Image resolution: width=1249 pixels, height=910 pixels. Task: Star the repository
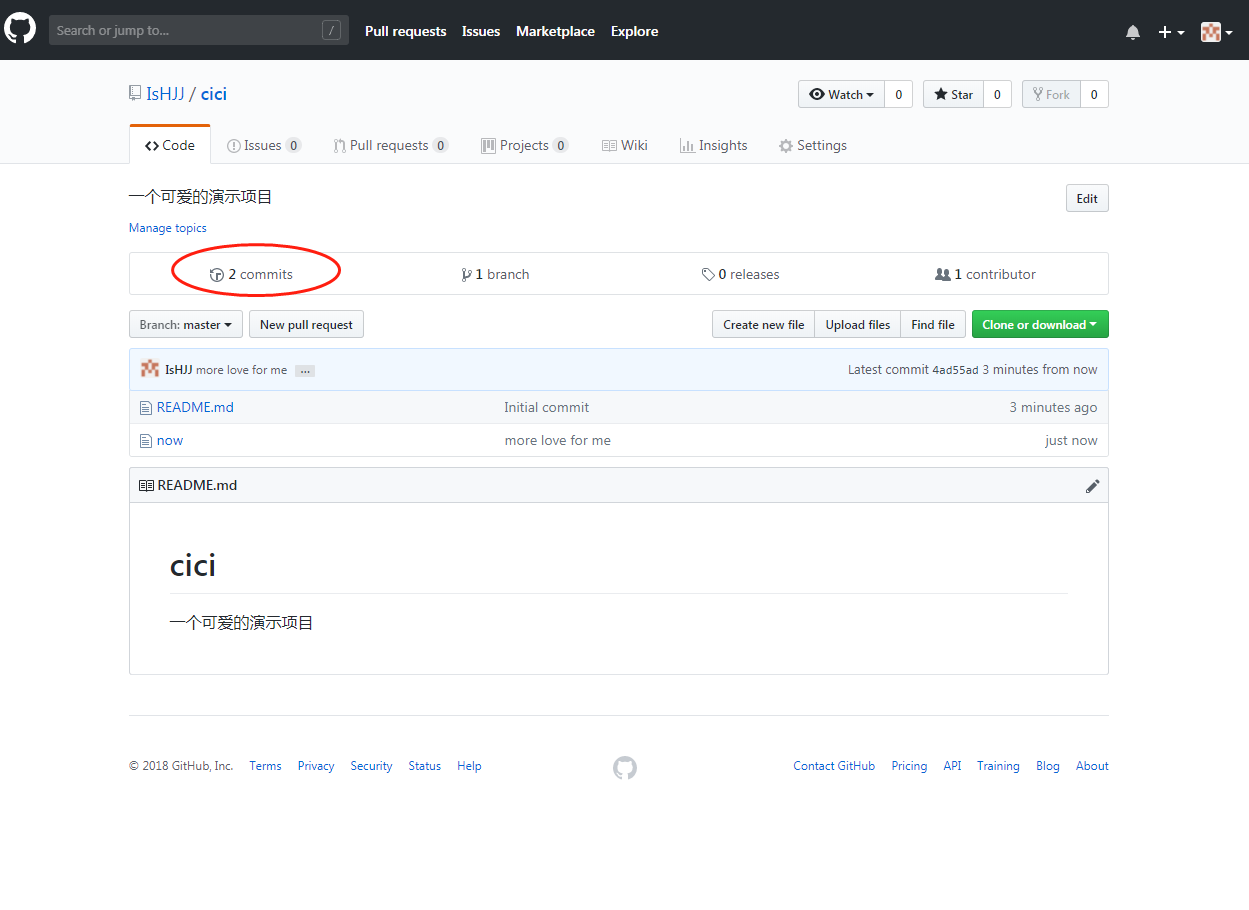point(953,94)
